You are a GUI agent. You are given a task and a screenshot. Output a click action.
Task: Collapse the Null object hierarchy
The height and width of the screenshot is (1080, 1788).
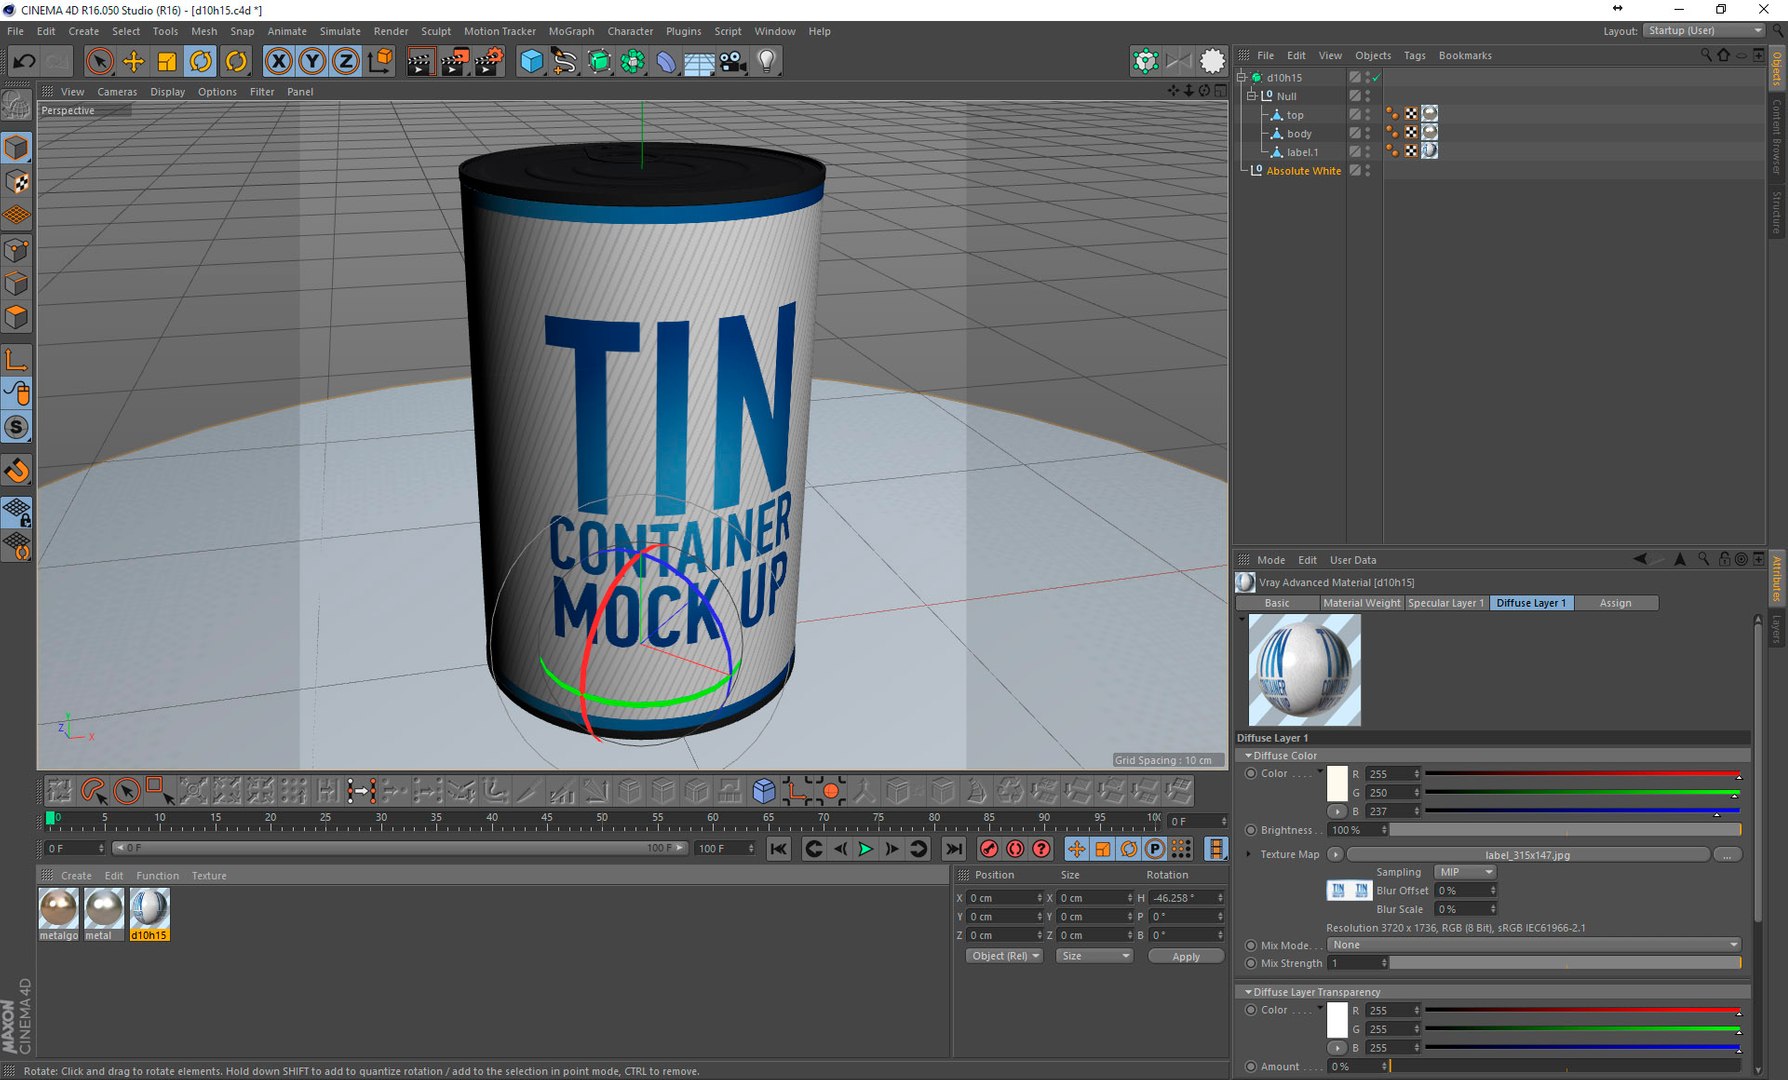coord(1251,96)
